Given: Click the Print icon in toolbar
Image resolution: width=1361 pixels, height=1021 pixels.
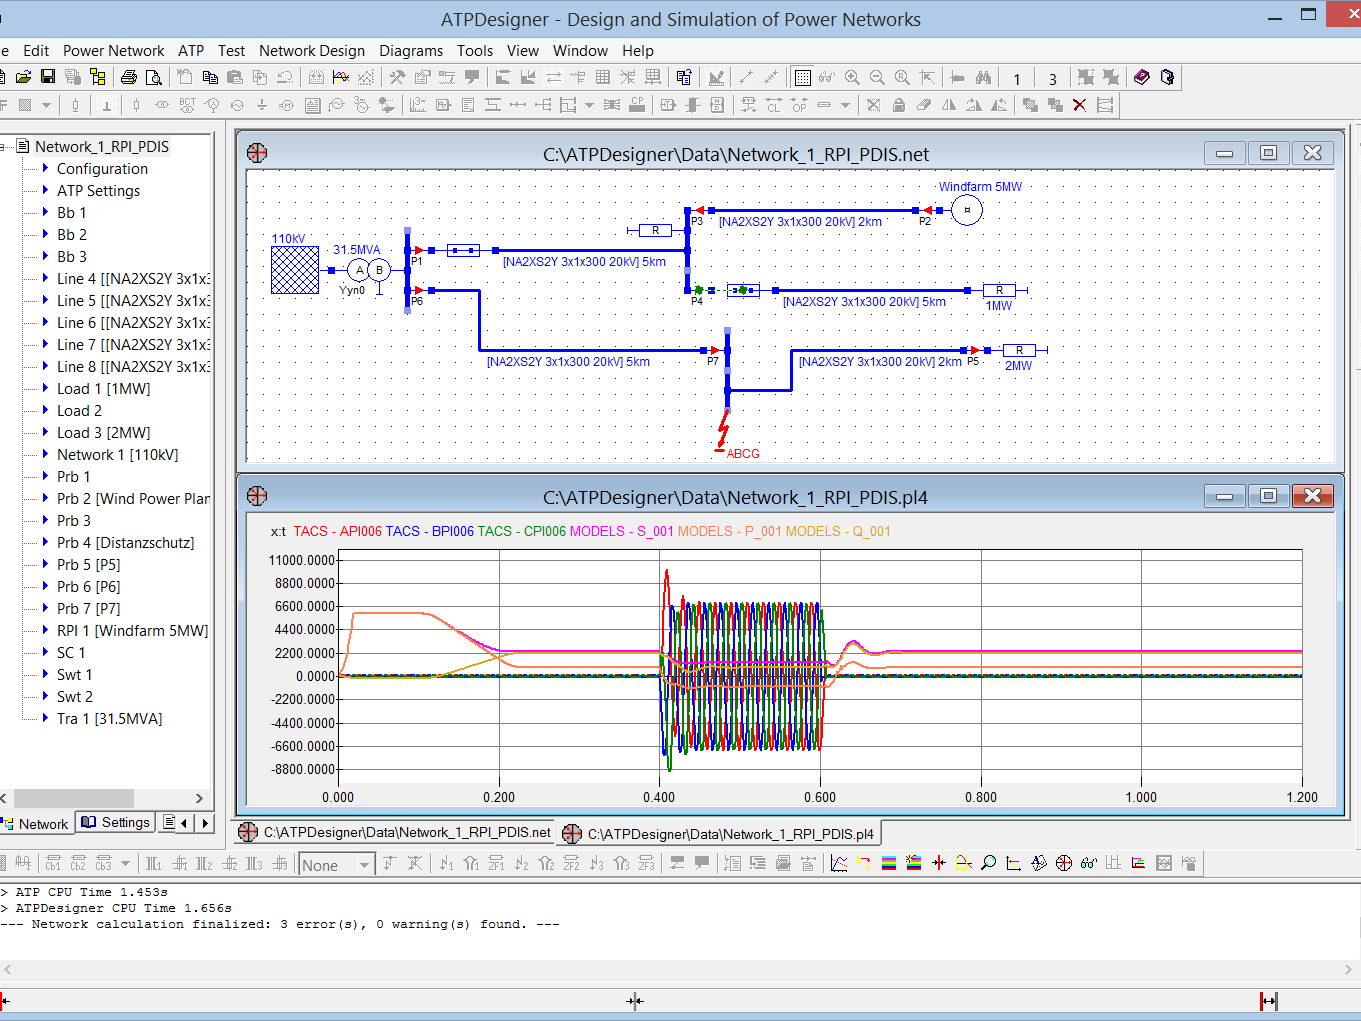Looking at the screenshot, I should [x=129, y=77].
